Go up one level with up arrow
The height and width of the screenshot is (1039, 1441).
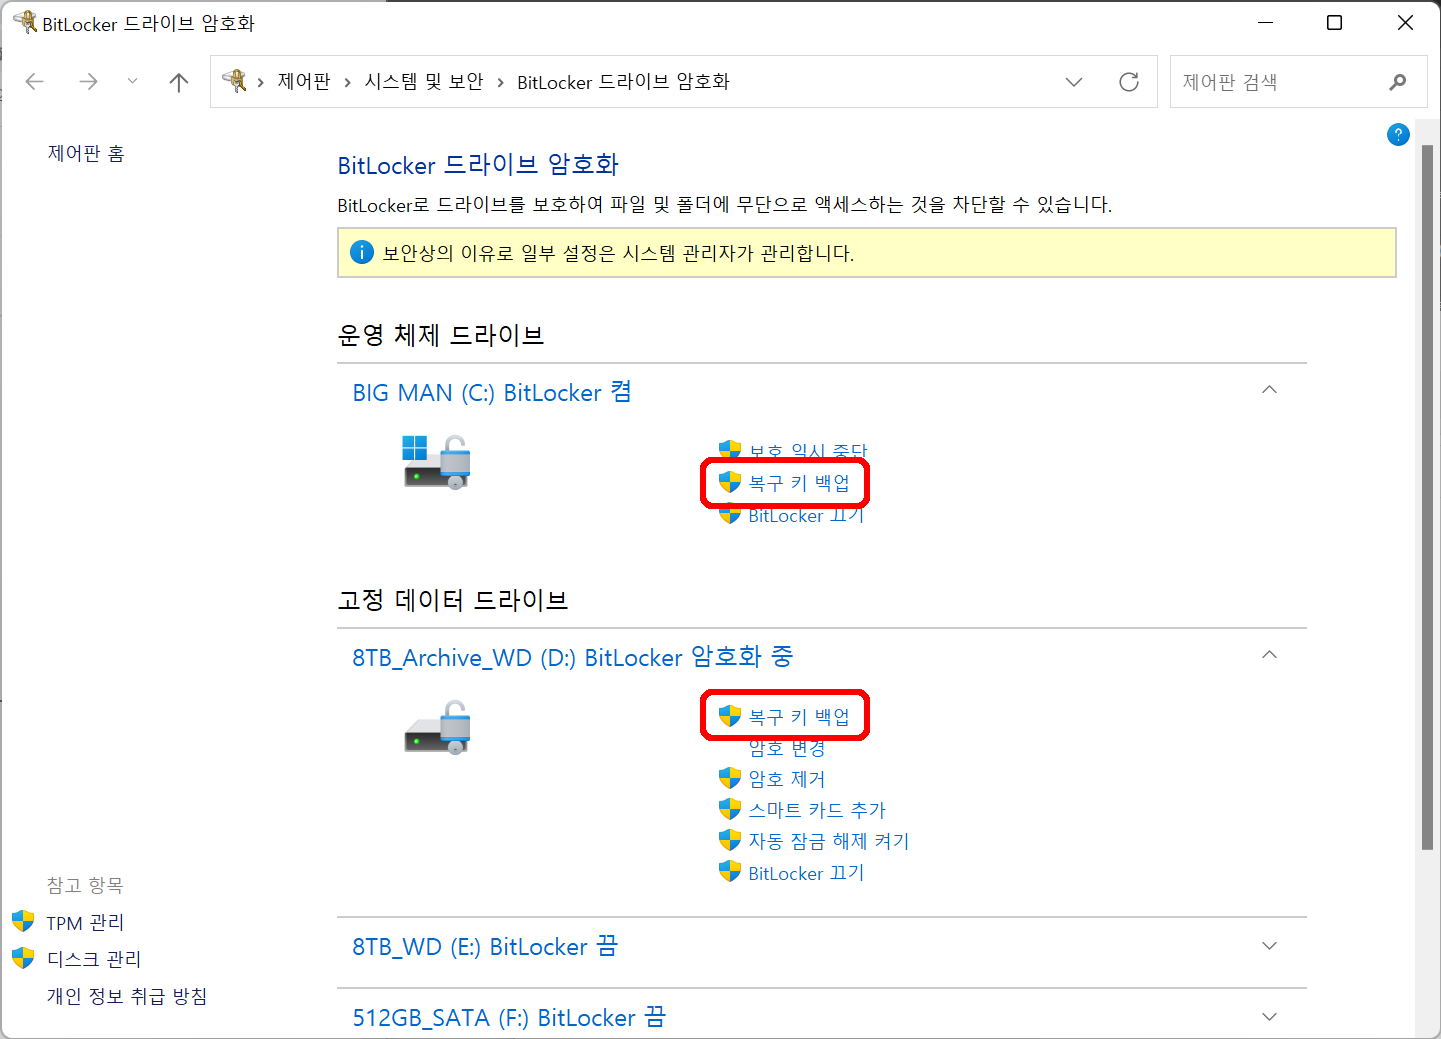tap(179, 82)
